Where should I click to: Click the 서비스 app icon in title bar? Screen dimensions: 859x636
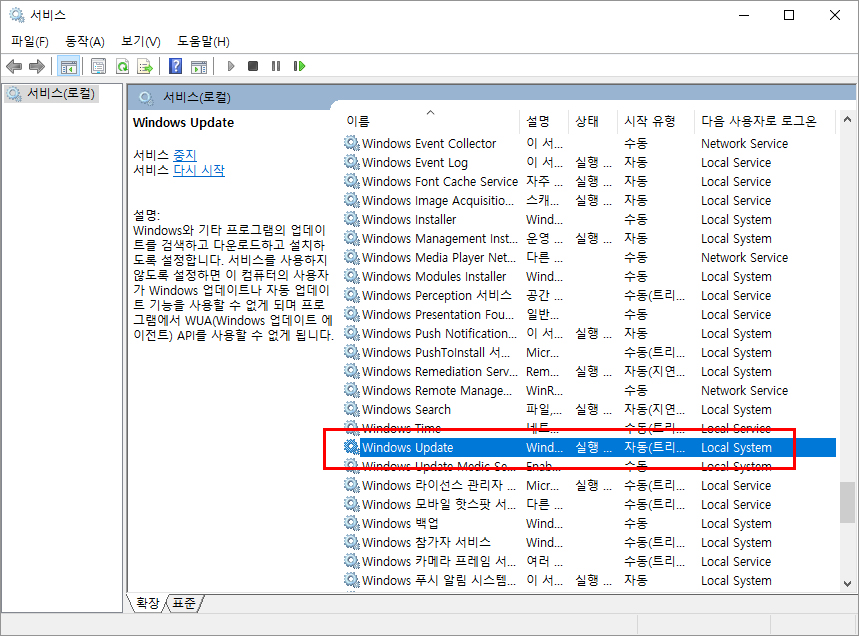coord(17,15)
